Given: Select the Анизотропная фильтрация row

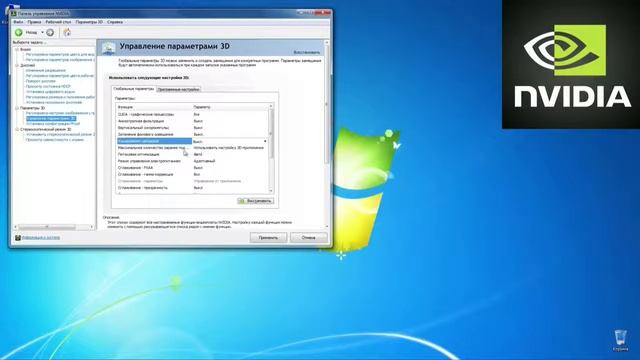Looking at the screenshot, I should 193,121.
